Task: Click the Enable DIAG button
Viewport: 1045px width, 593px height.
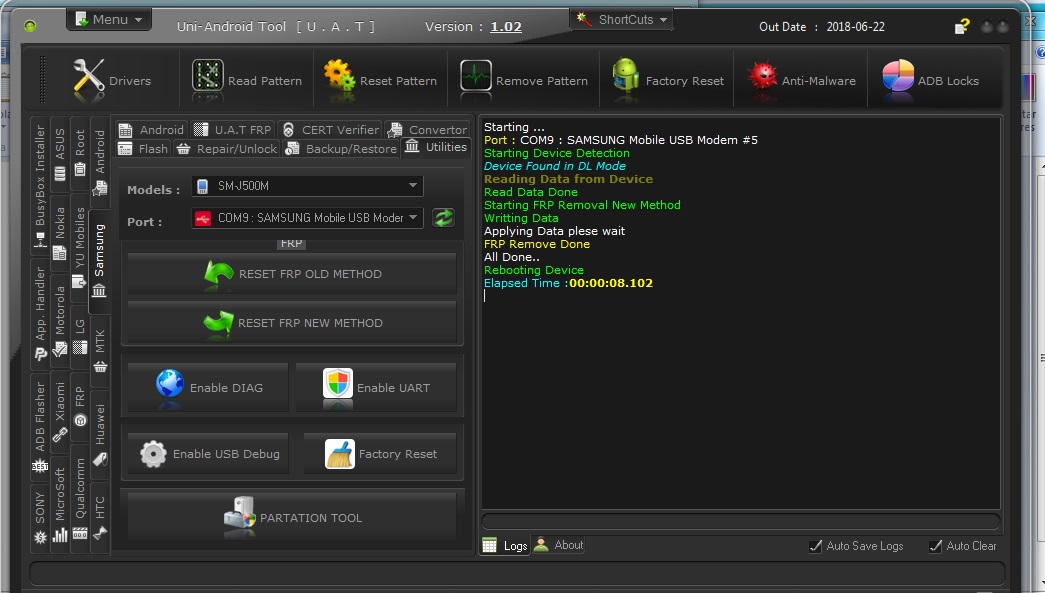Action: click(208, 387)
